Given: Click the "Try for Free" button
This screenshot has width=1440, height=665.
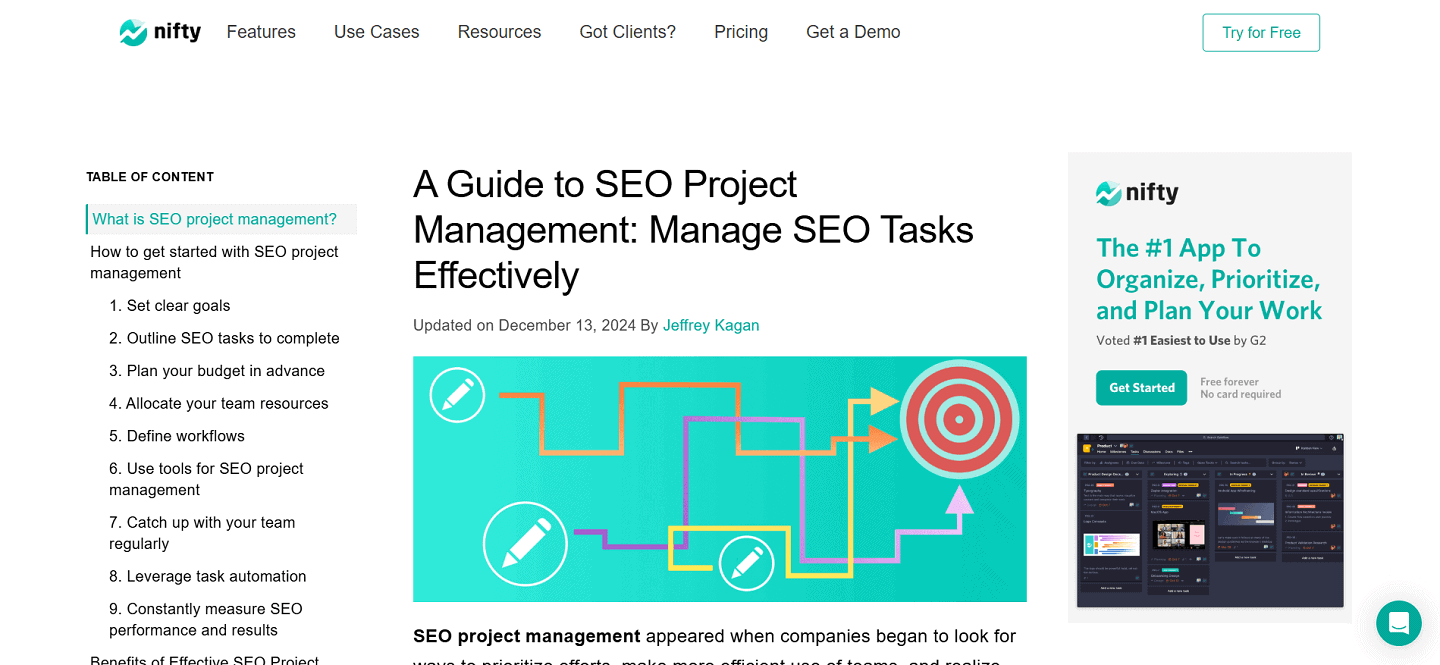Looking at the screenshot, I should [x=1261, y=32].
